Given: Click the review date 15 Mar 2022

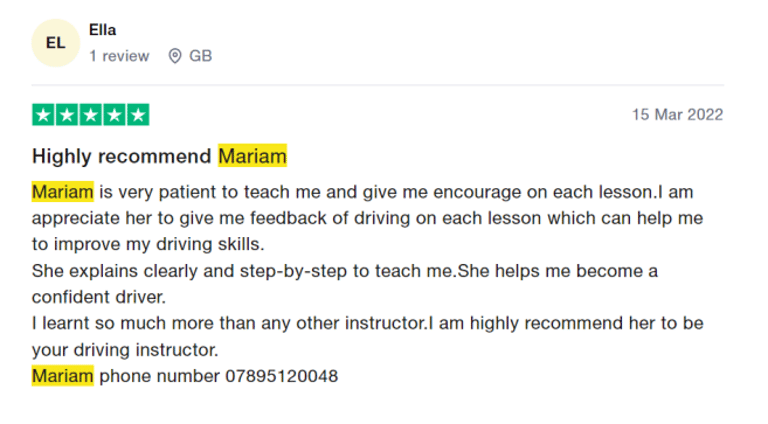Looking at the screenshot, I should (x=677, y=115).
